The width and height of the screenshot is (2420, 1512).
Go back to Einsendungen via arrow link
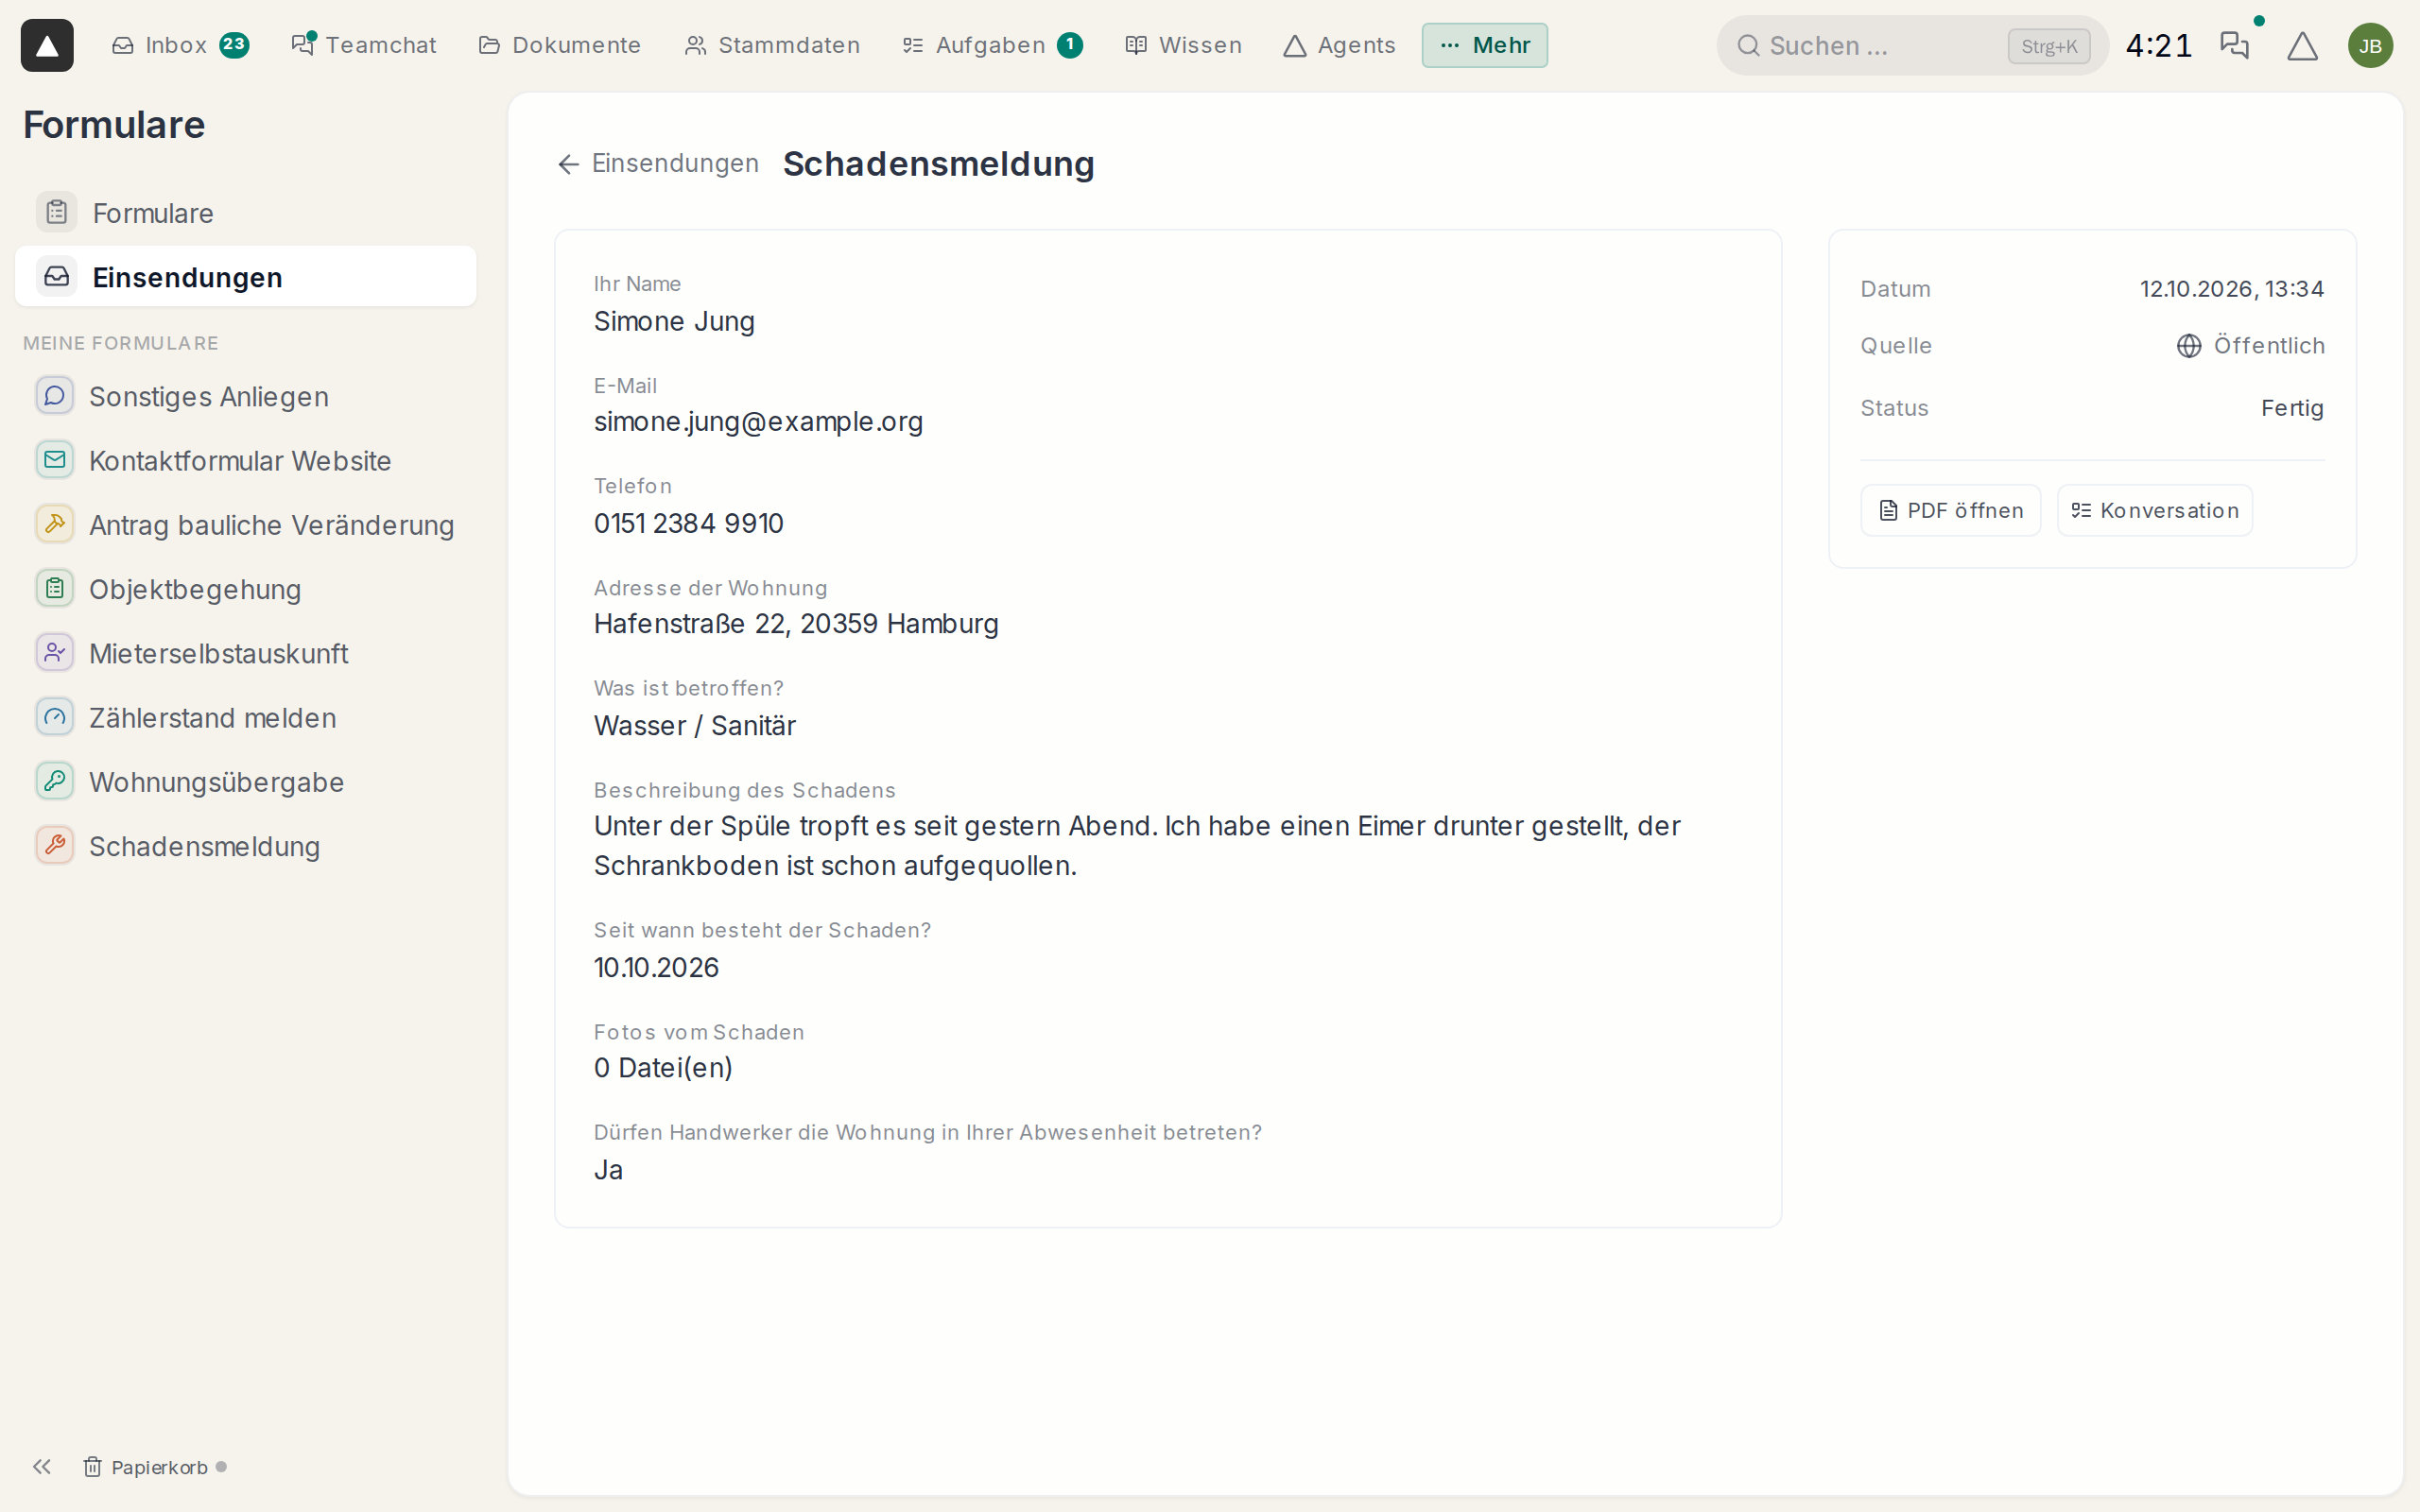tap(658, 163)
